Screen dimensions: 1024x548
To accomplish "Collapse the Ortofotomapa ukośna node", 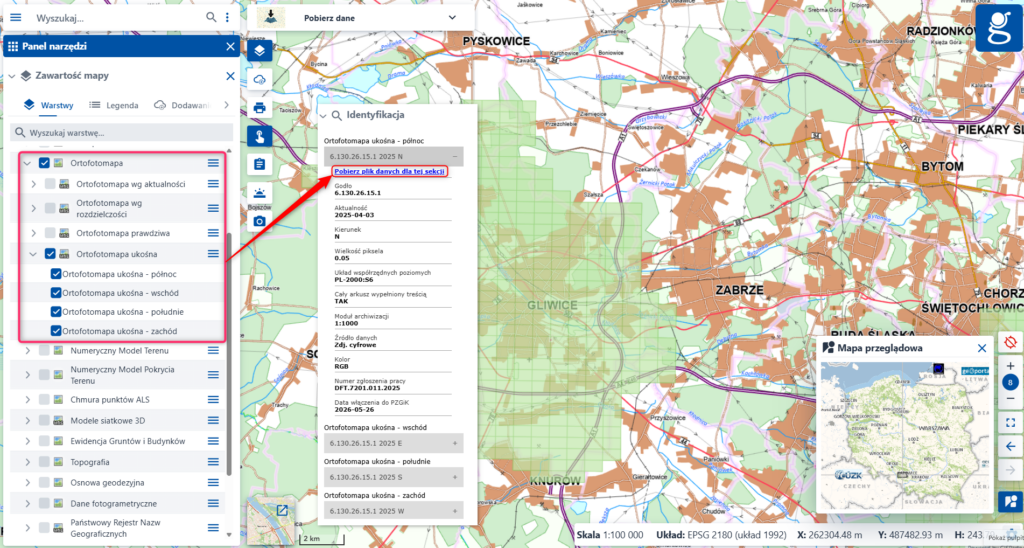I will [x=33, y=253].
